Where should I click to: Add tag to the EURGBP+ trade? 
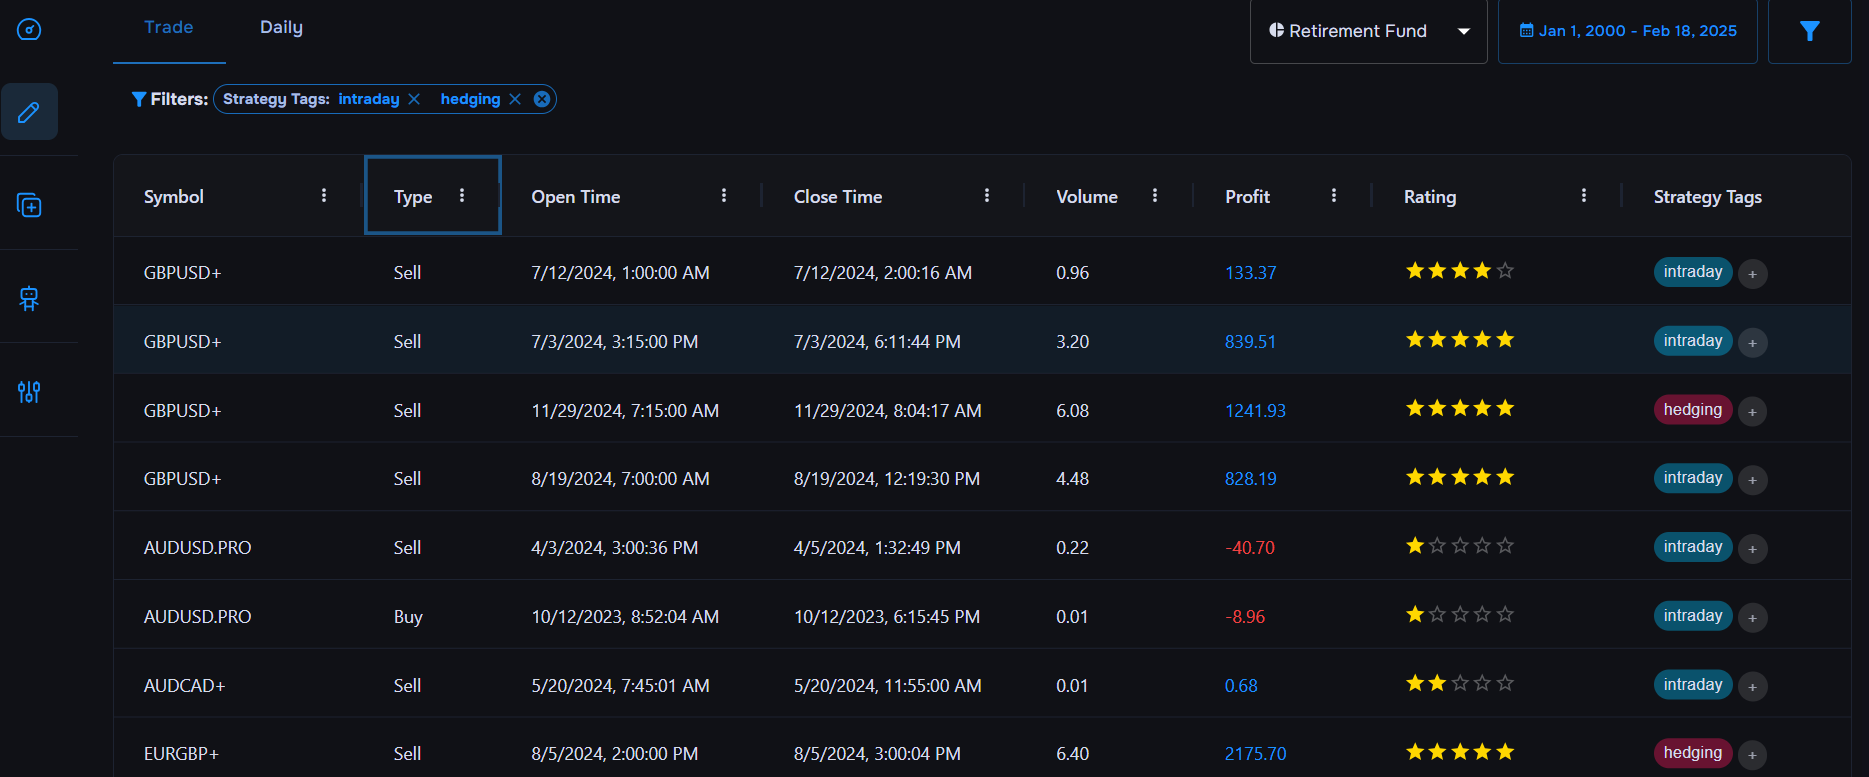pos(1752,755)
